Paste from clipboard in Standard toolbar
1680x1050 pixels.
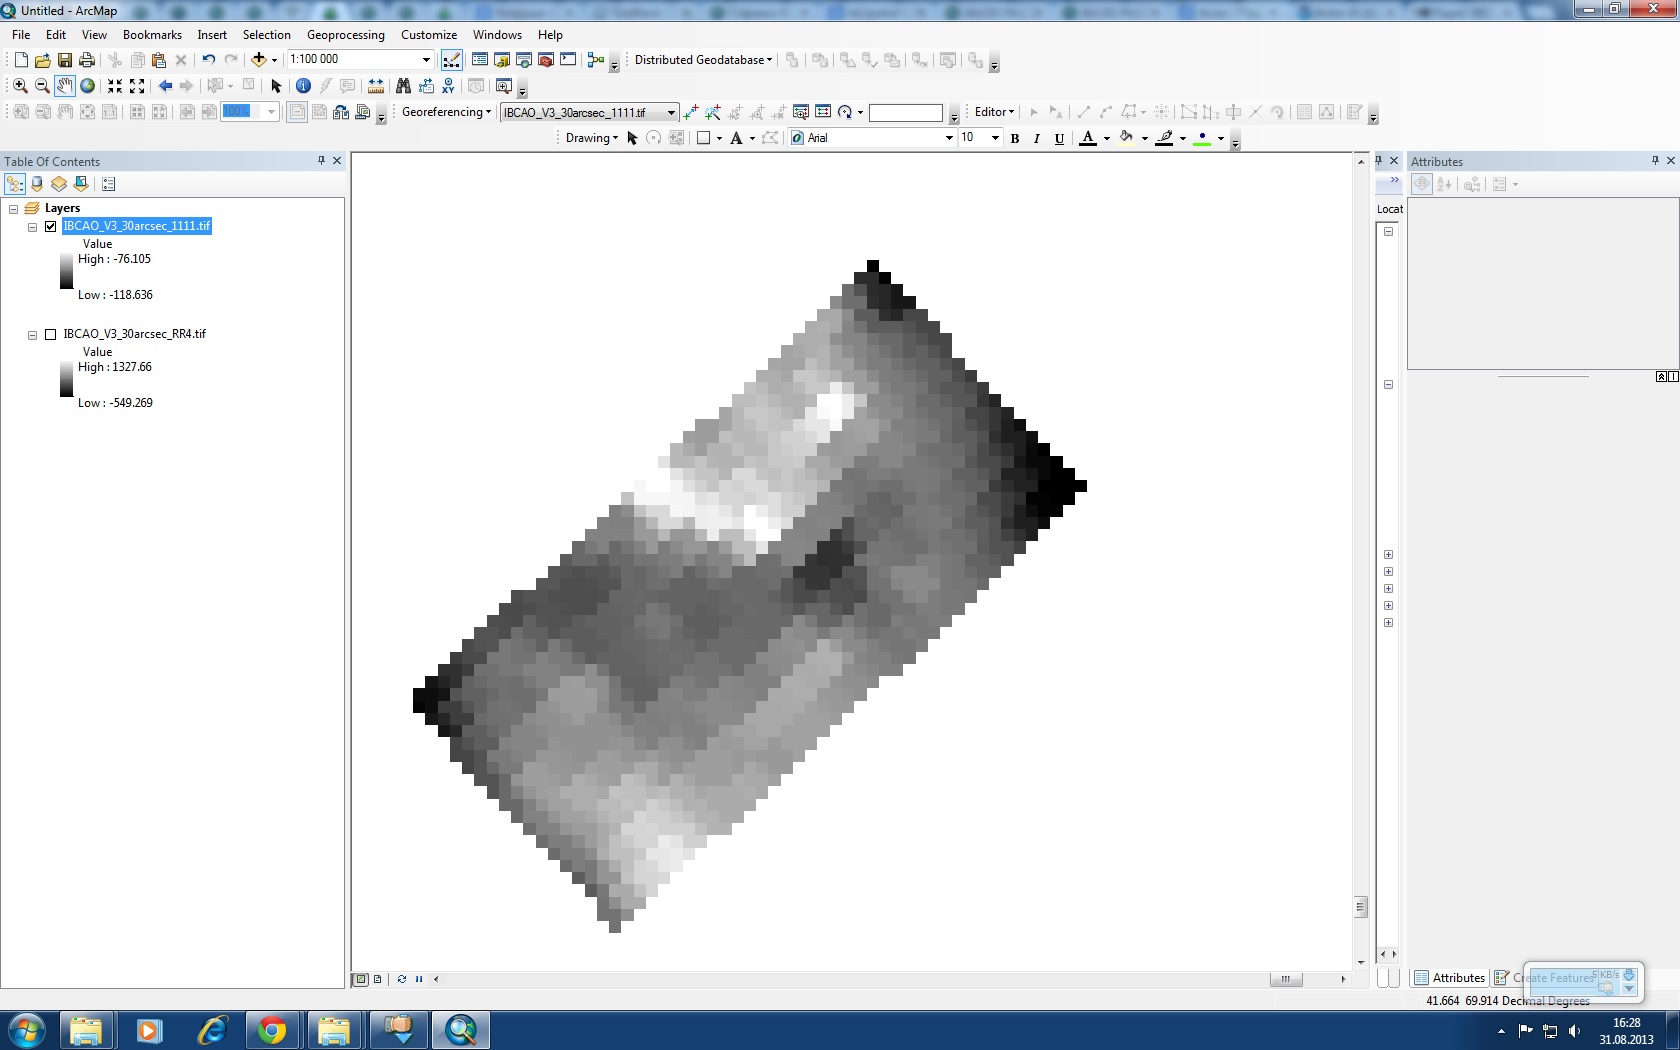[159, 60]
